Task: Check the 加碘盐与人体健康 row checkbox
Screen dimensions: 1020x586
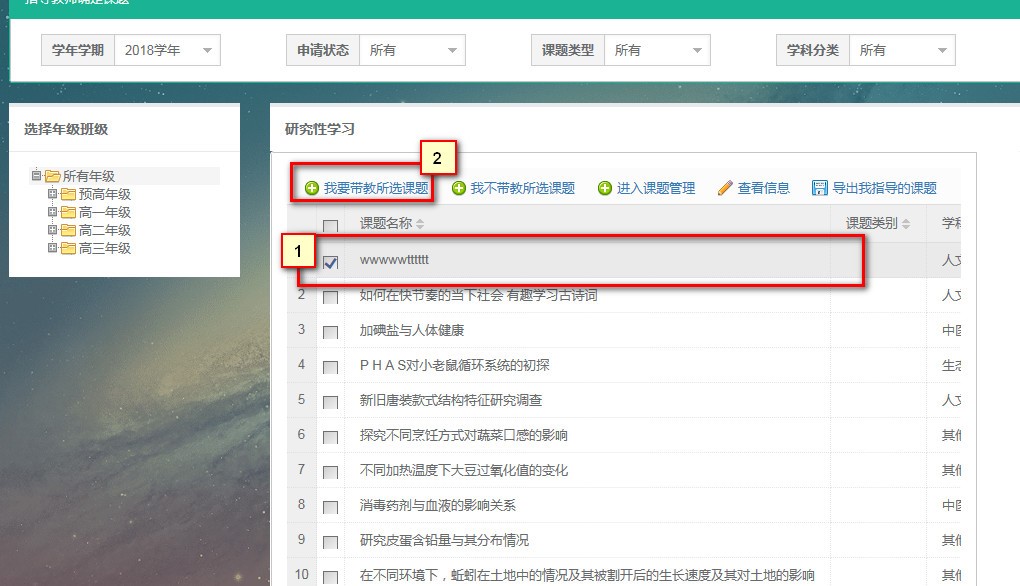Action: pos(331,332)
